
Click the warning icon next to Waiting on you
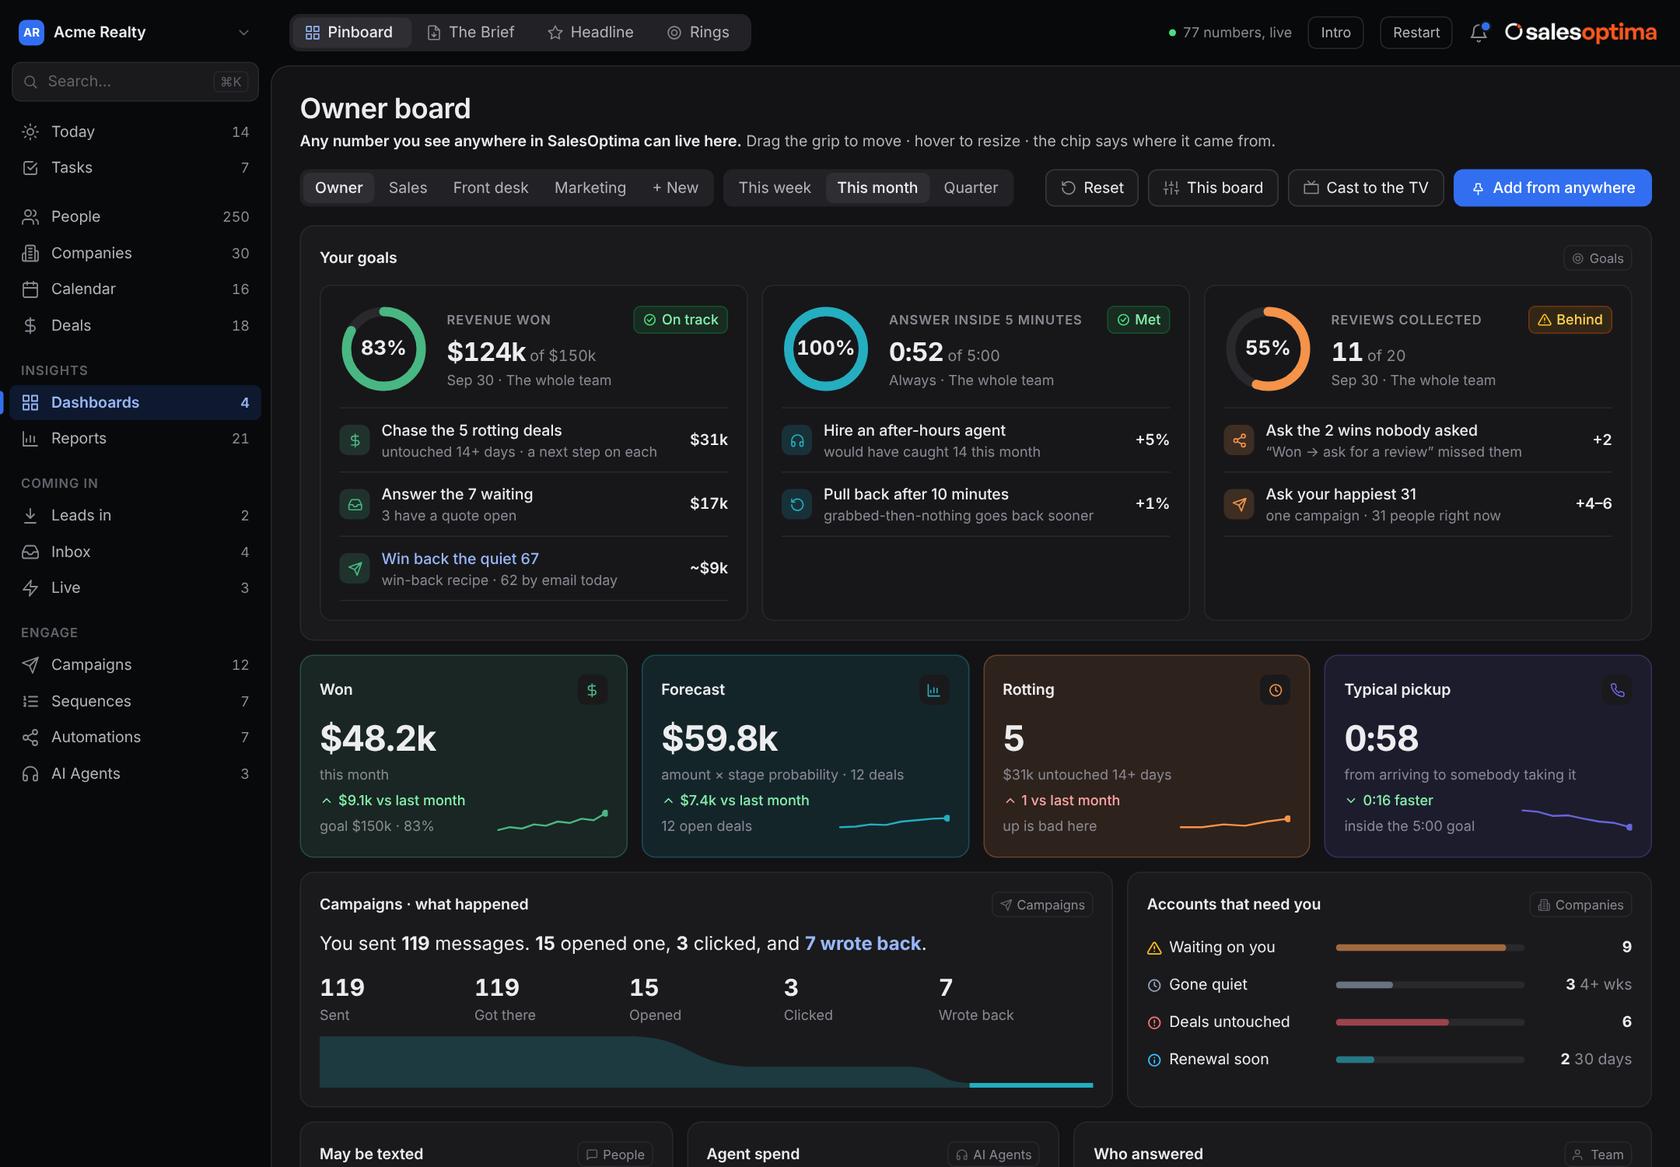pyautogui.click(x=1154, y=948)
